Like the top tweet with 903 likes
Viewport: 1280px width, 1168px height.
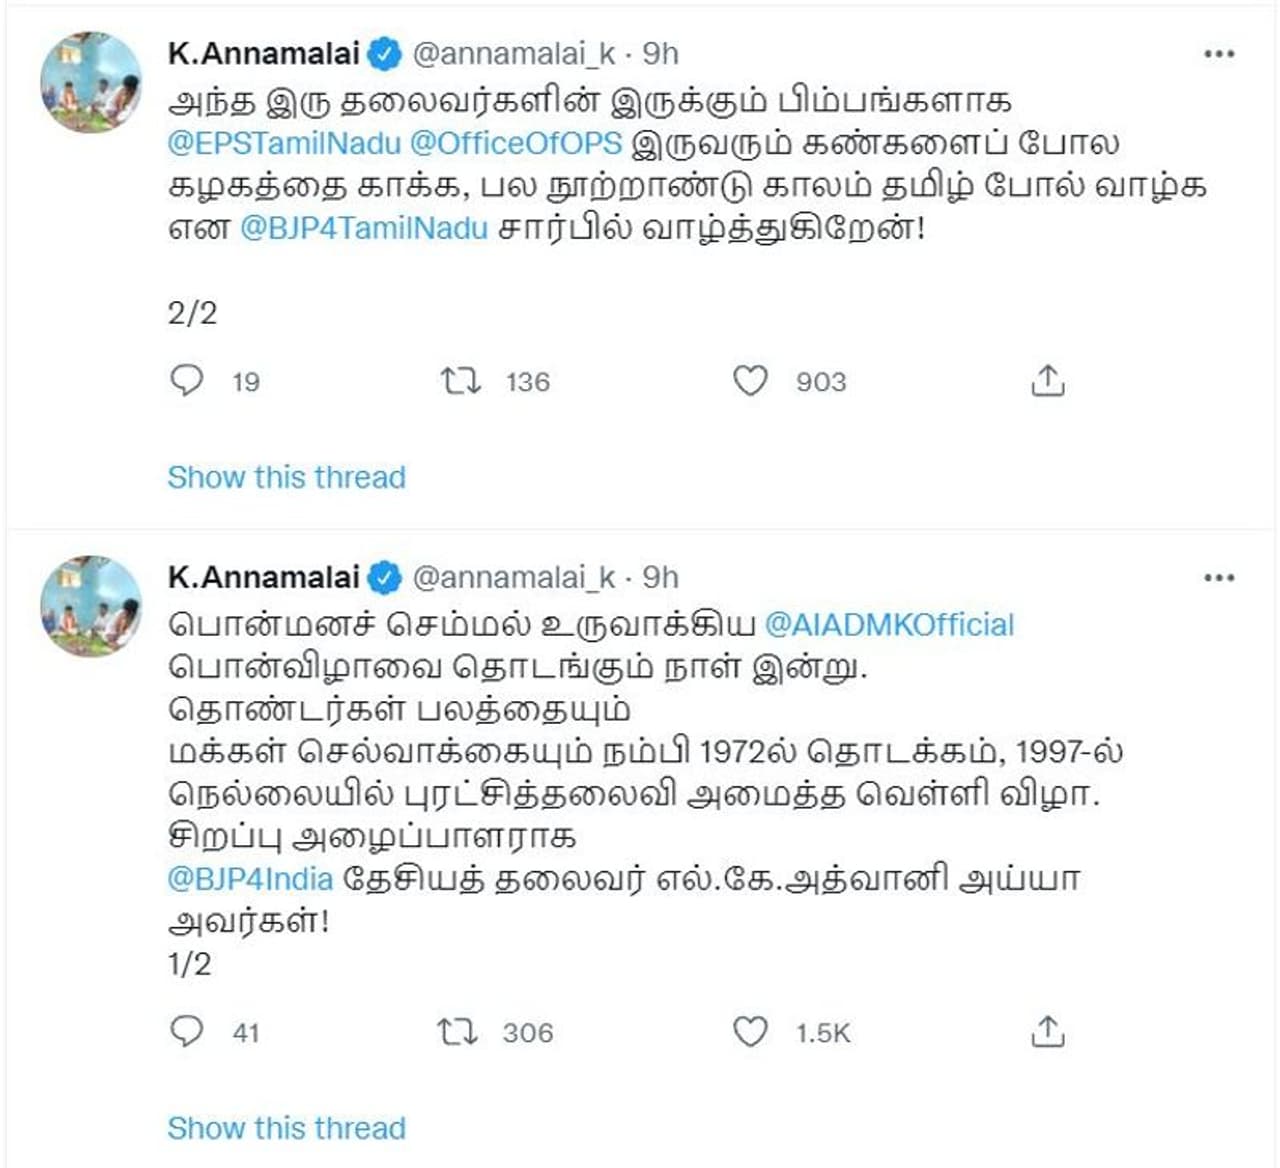pos(750,381)
